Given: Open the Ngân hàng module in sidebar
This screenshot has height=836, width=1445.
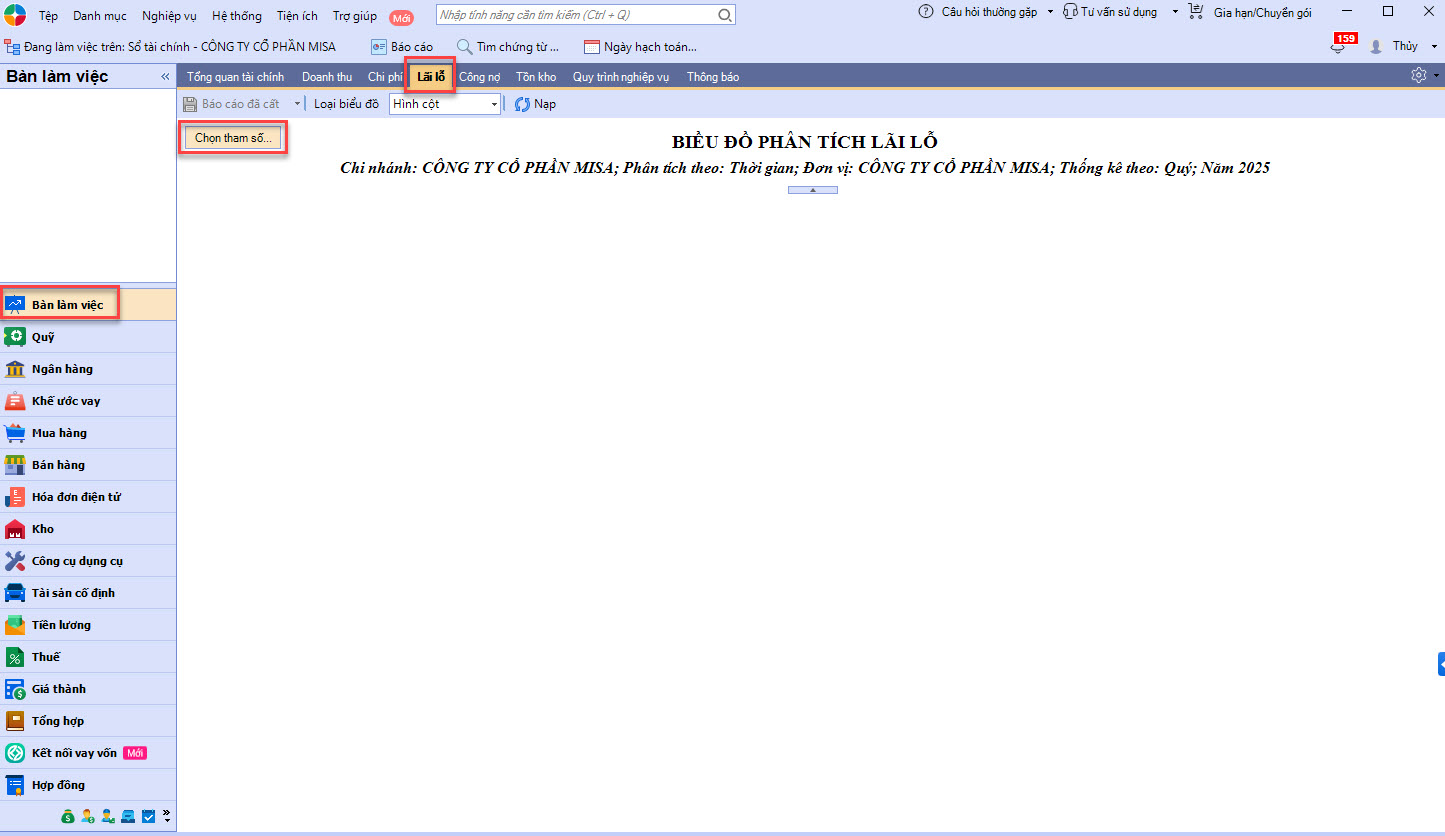Looking at the screenshot, I should pyautogui.click(x=61, y=369).
